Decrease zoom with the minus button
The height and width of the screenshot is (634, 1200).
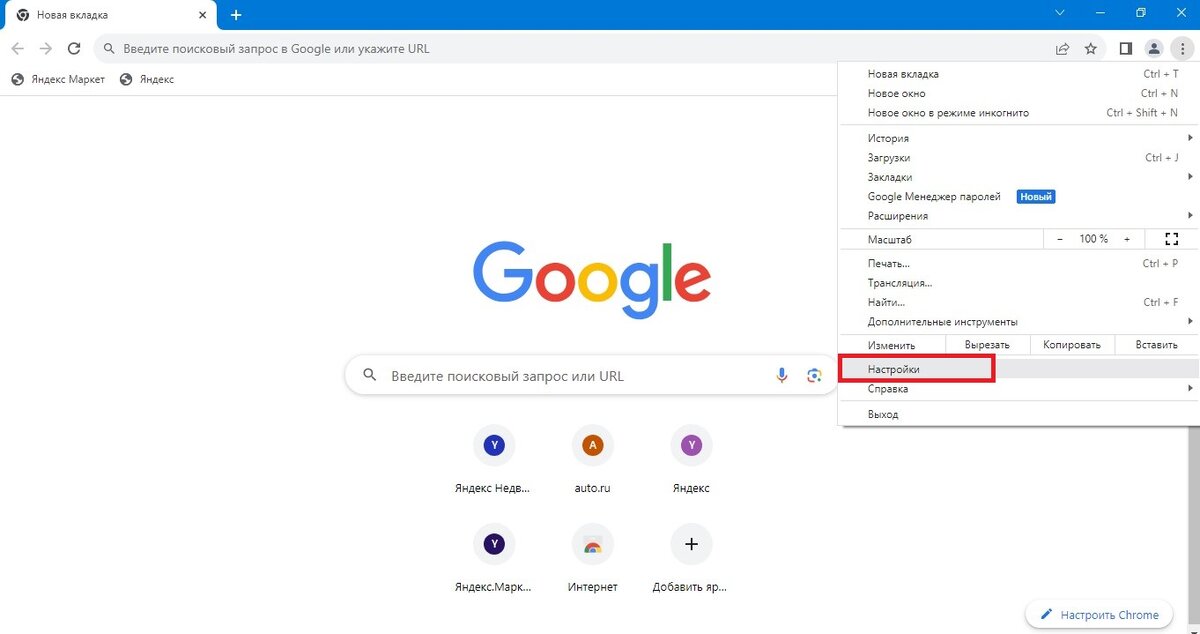[x=1060, y=239]
